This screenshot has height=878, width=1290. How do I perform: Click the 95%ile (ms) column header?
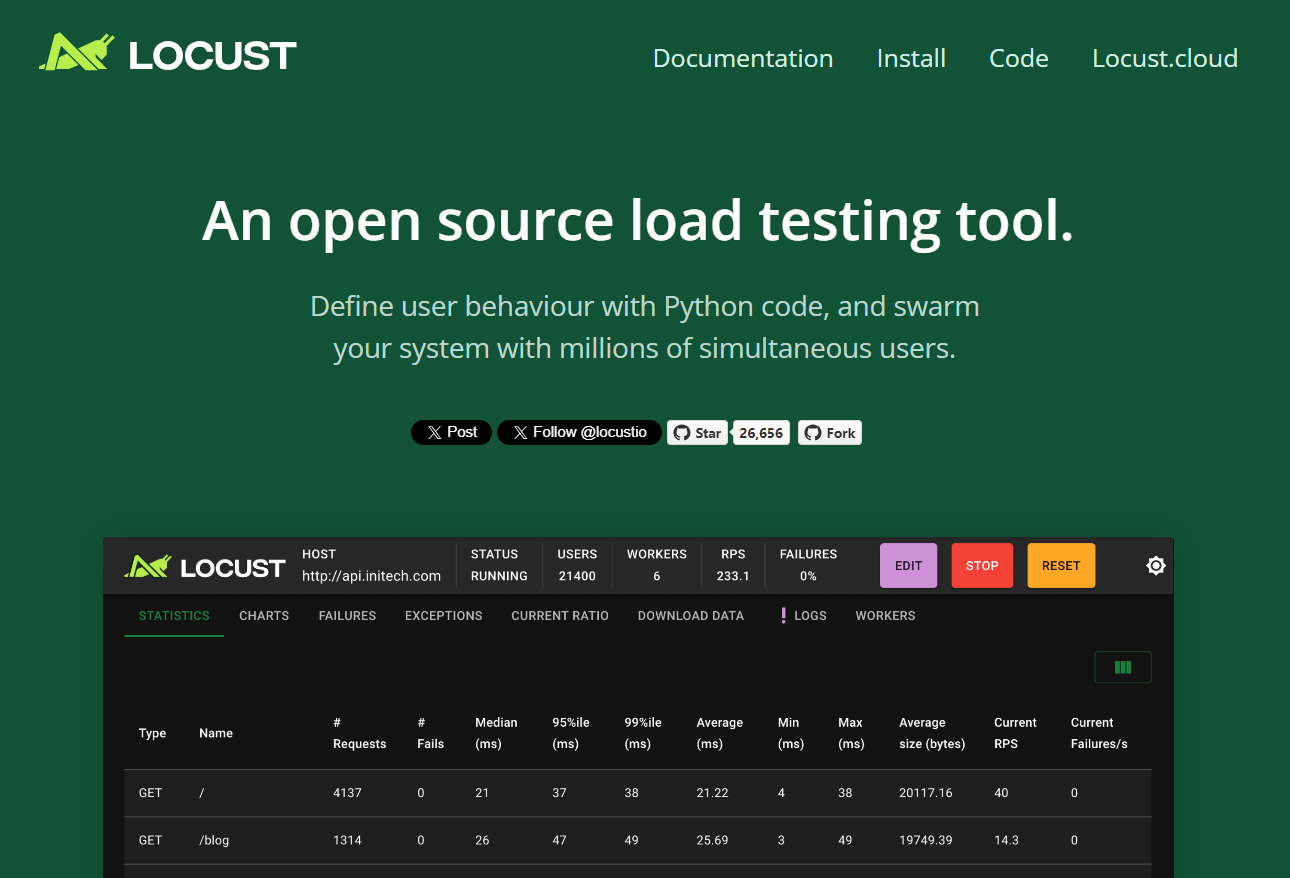tap(571, 733)
